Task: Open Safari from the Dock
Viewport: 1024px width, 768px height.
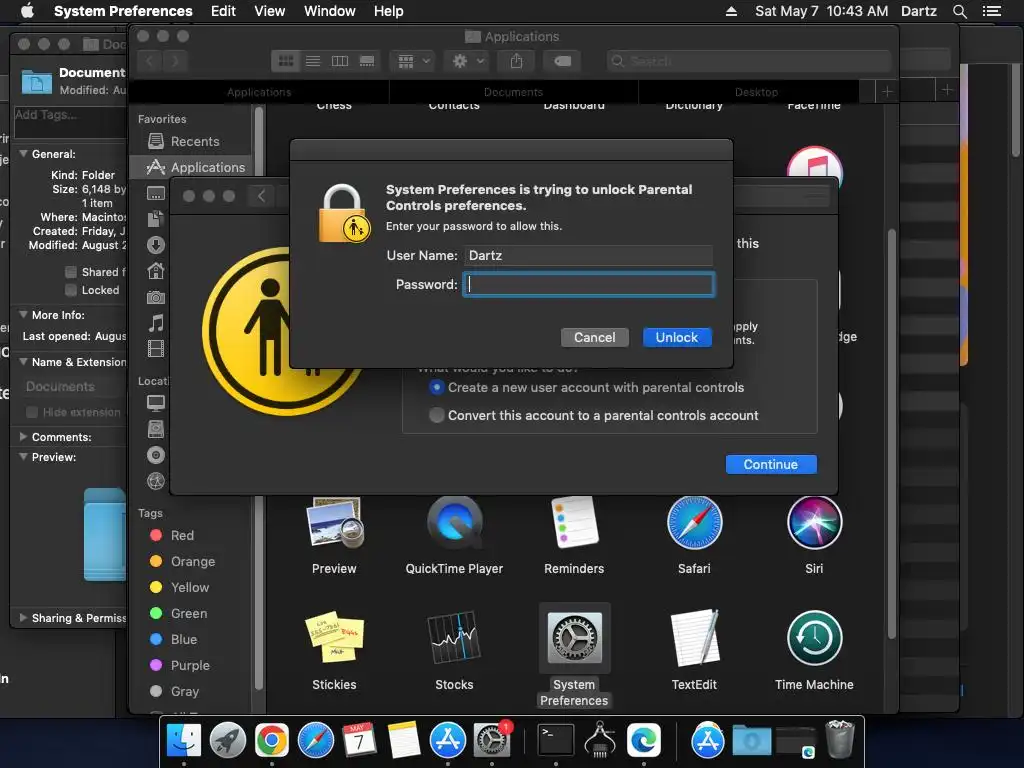Action: 315,741
